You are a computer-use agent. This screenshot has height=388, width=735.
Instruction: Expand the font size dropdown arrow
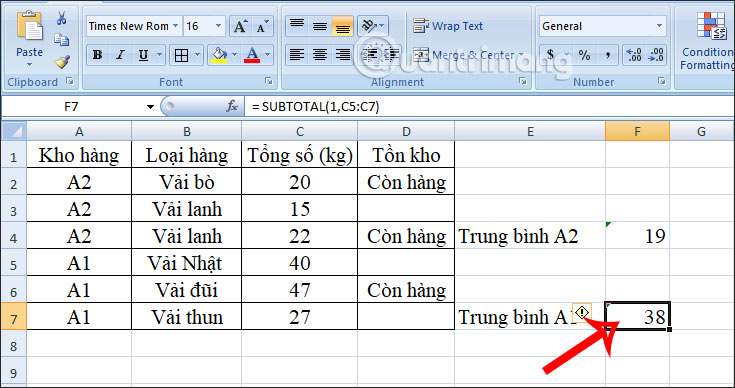[218, 26]
